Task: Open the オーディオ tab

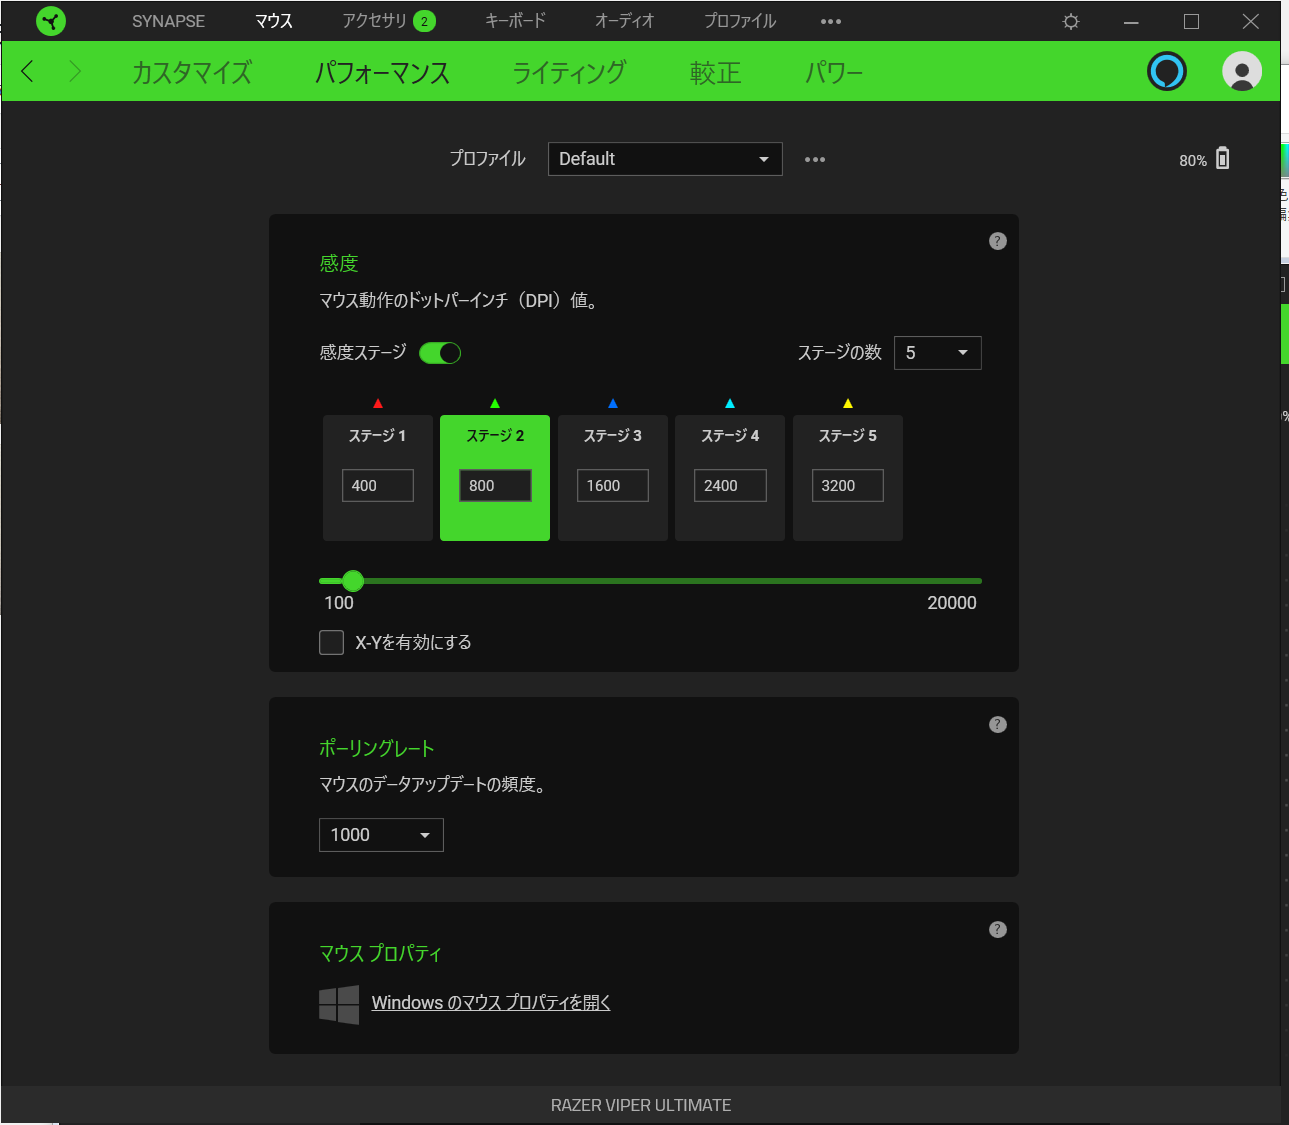Action: tap(624, 21)
